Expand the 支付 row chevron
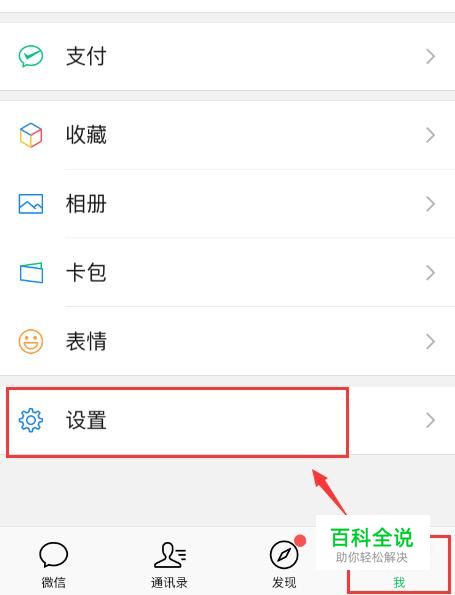 [430, 57]
